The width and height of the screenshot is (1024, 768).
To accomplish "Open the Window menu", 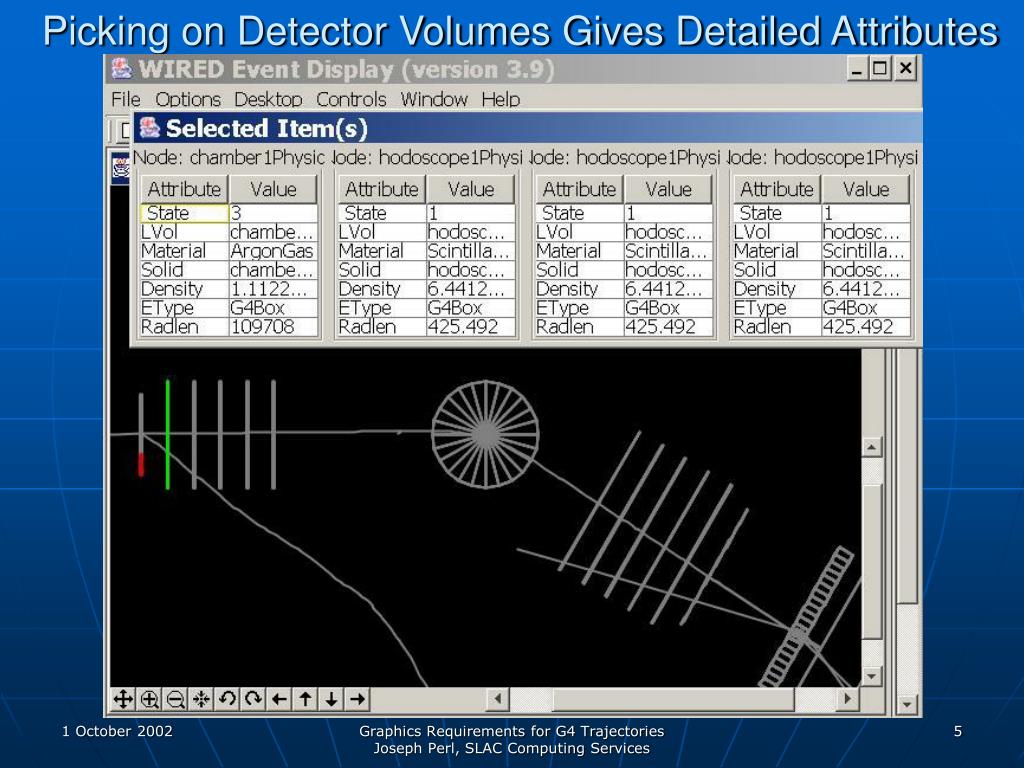I will click(x=434, y=99).
